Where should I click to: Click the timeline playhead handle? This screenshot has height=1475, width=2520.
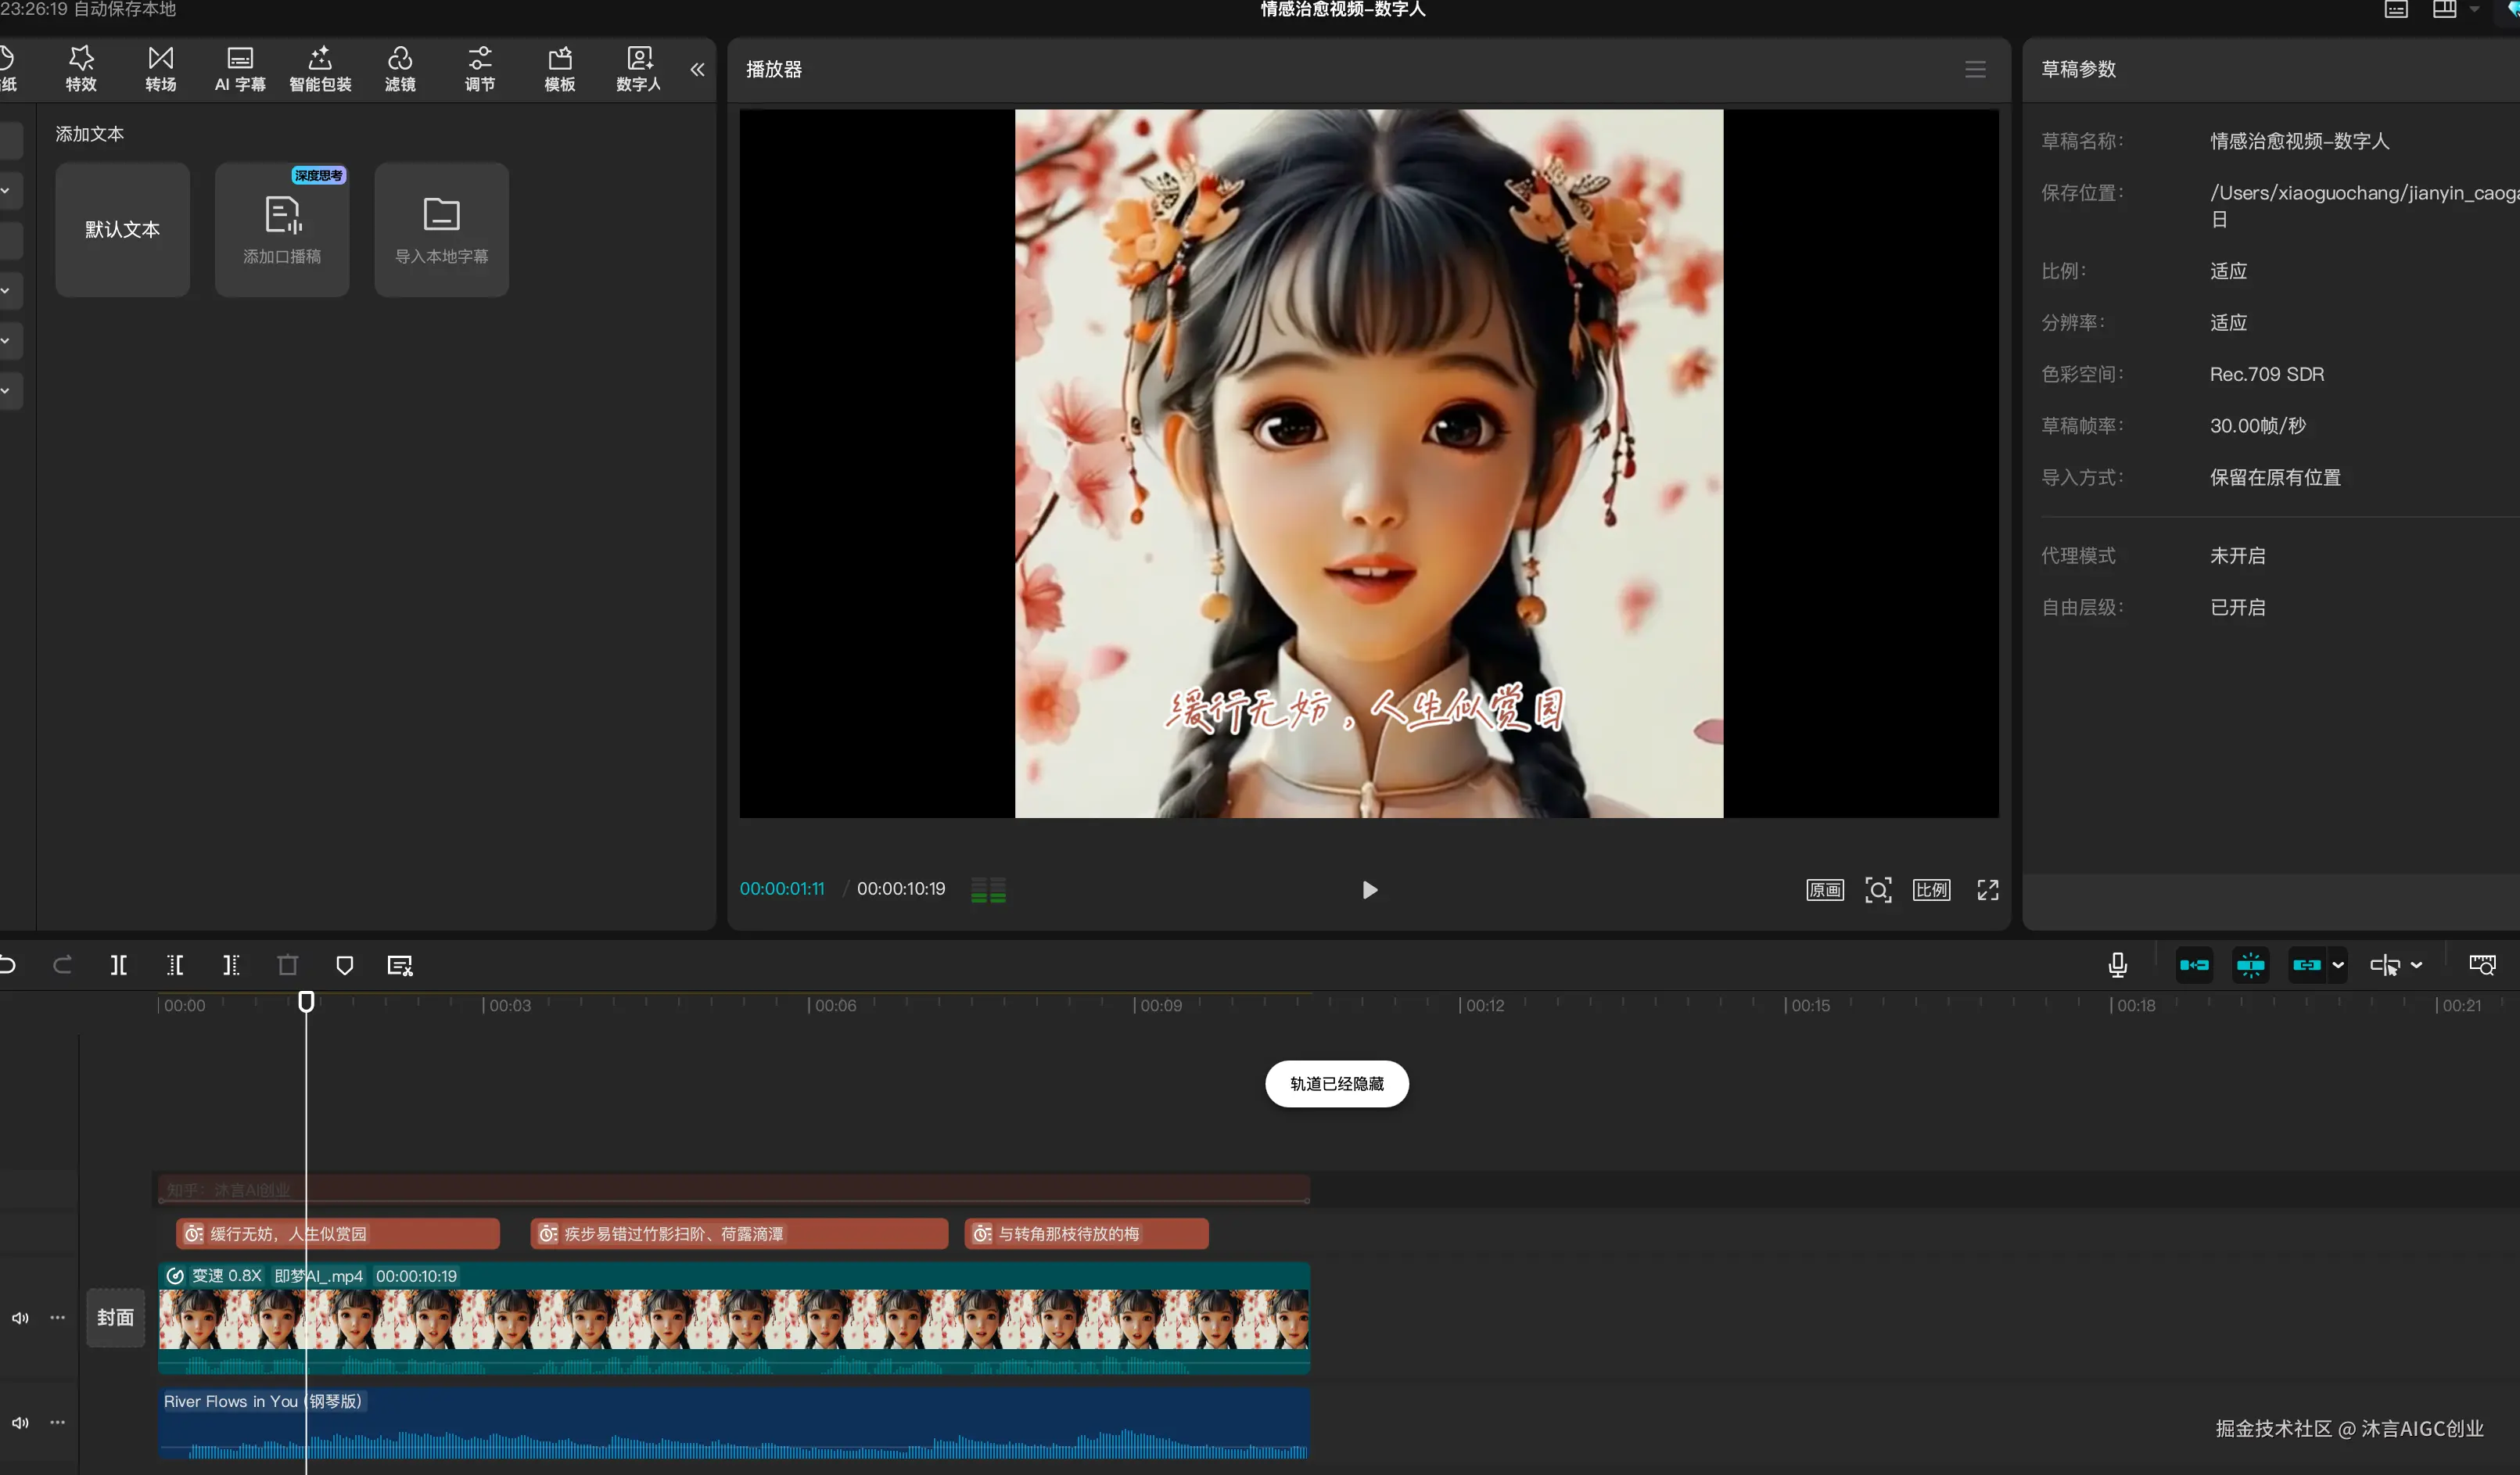tap(306, 1001)
